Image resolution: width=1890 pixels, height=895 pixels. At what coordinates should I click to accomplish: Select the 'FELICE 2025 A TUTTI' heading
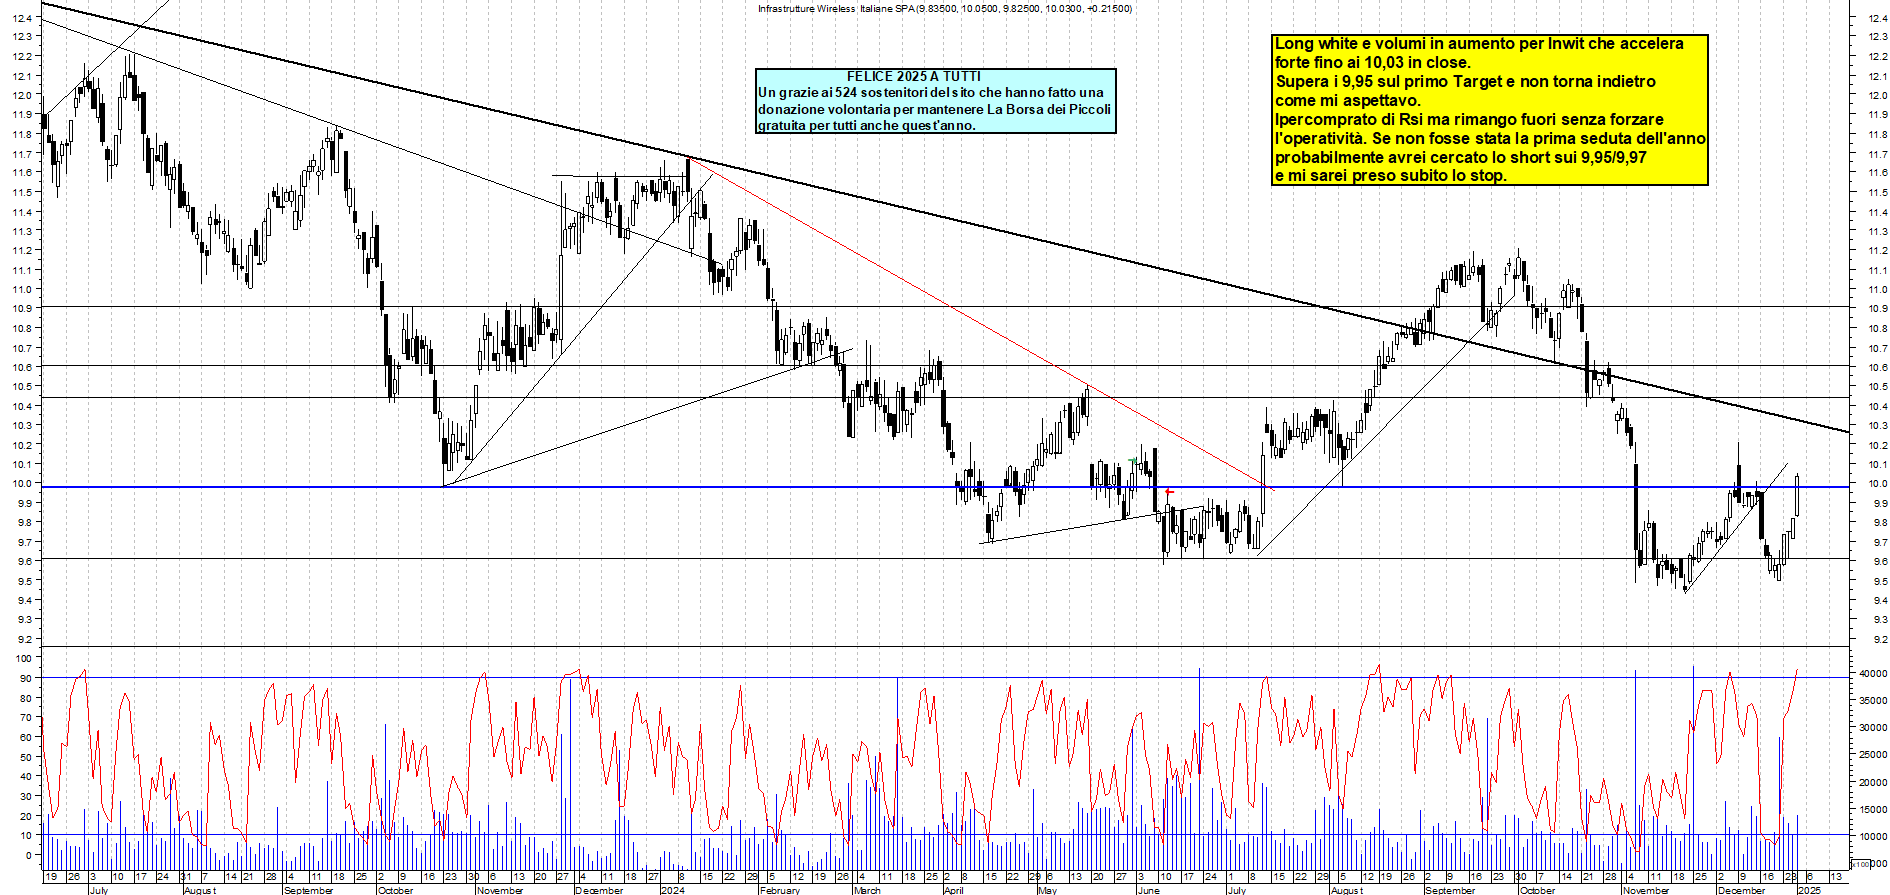tap(914, 76)
